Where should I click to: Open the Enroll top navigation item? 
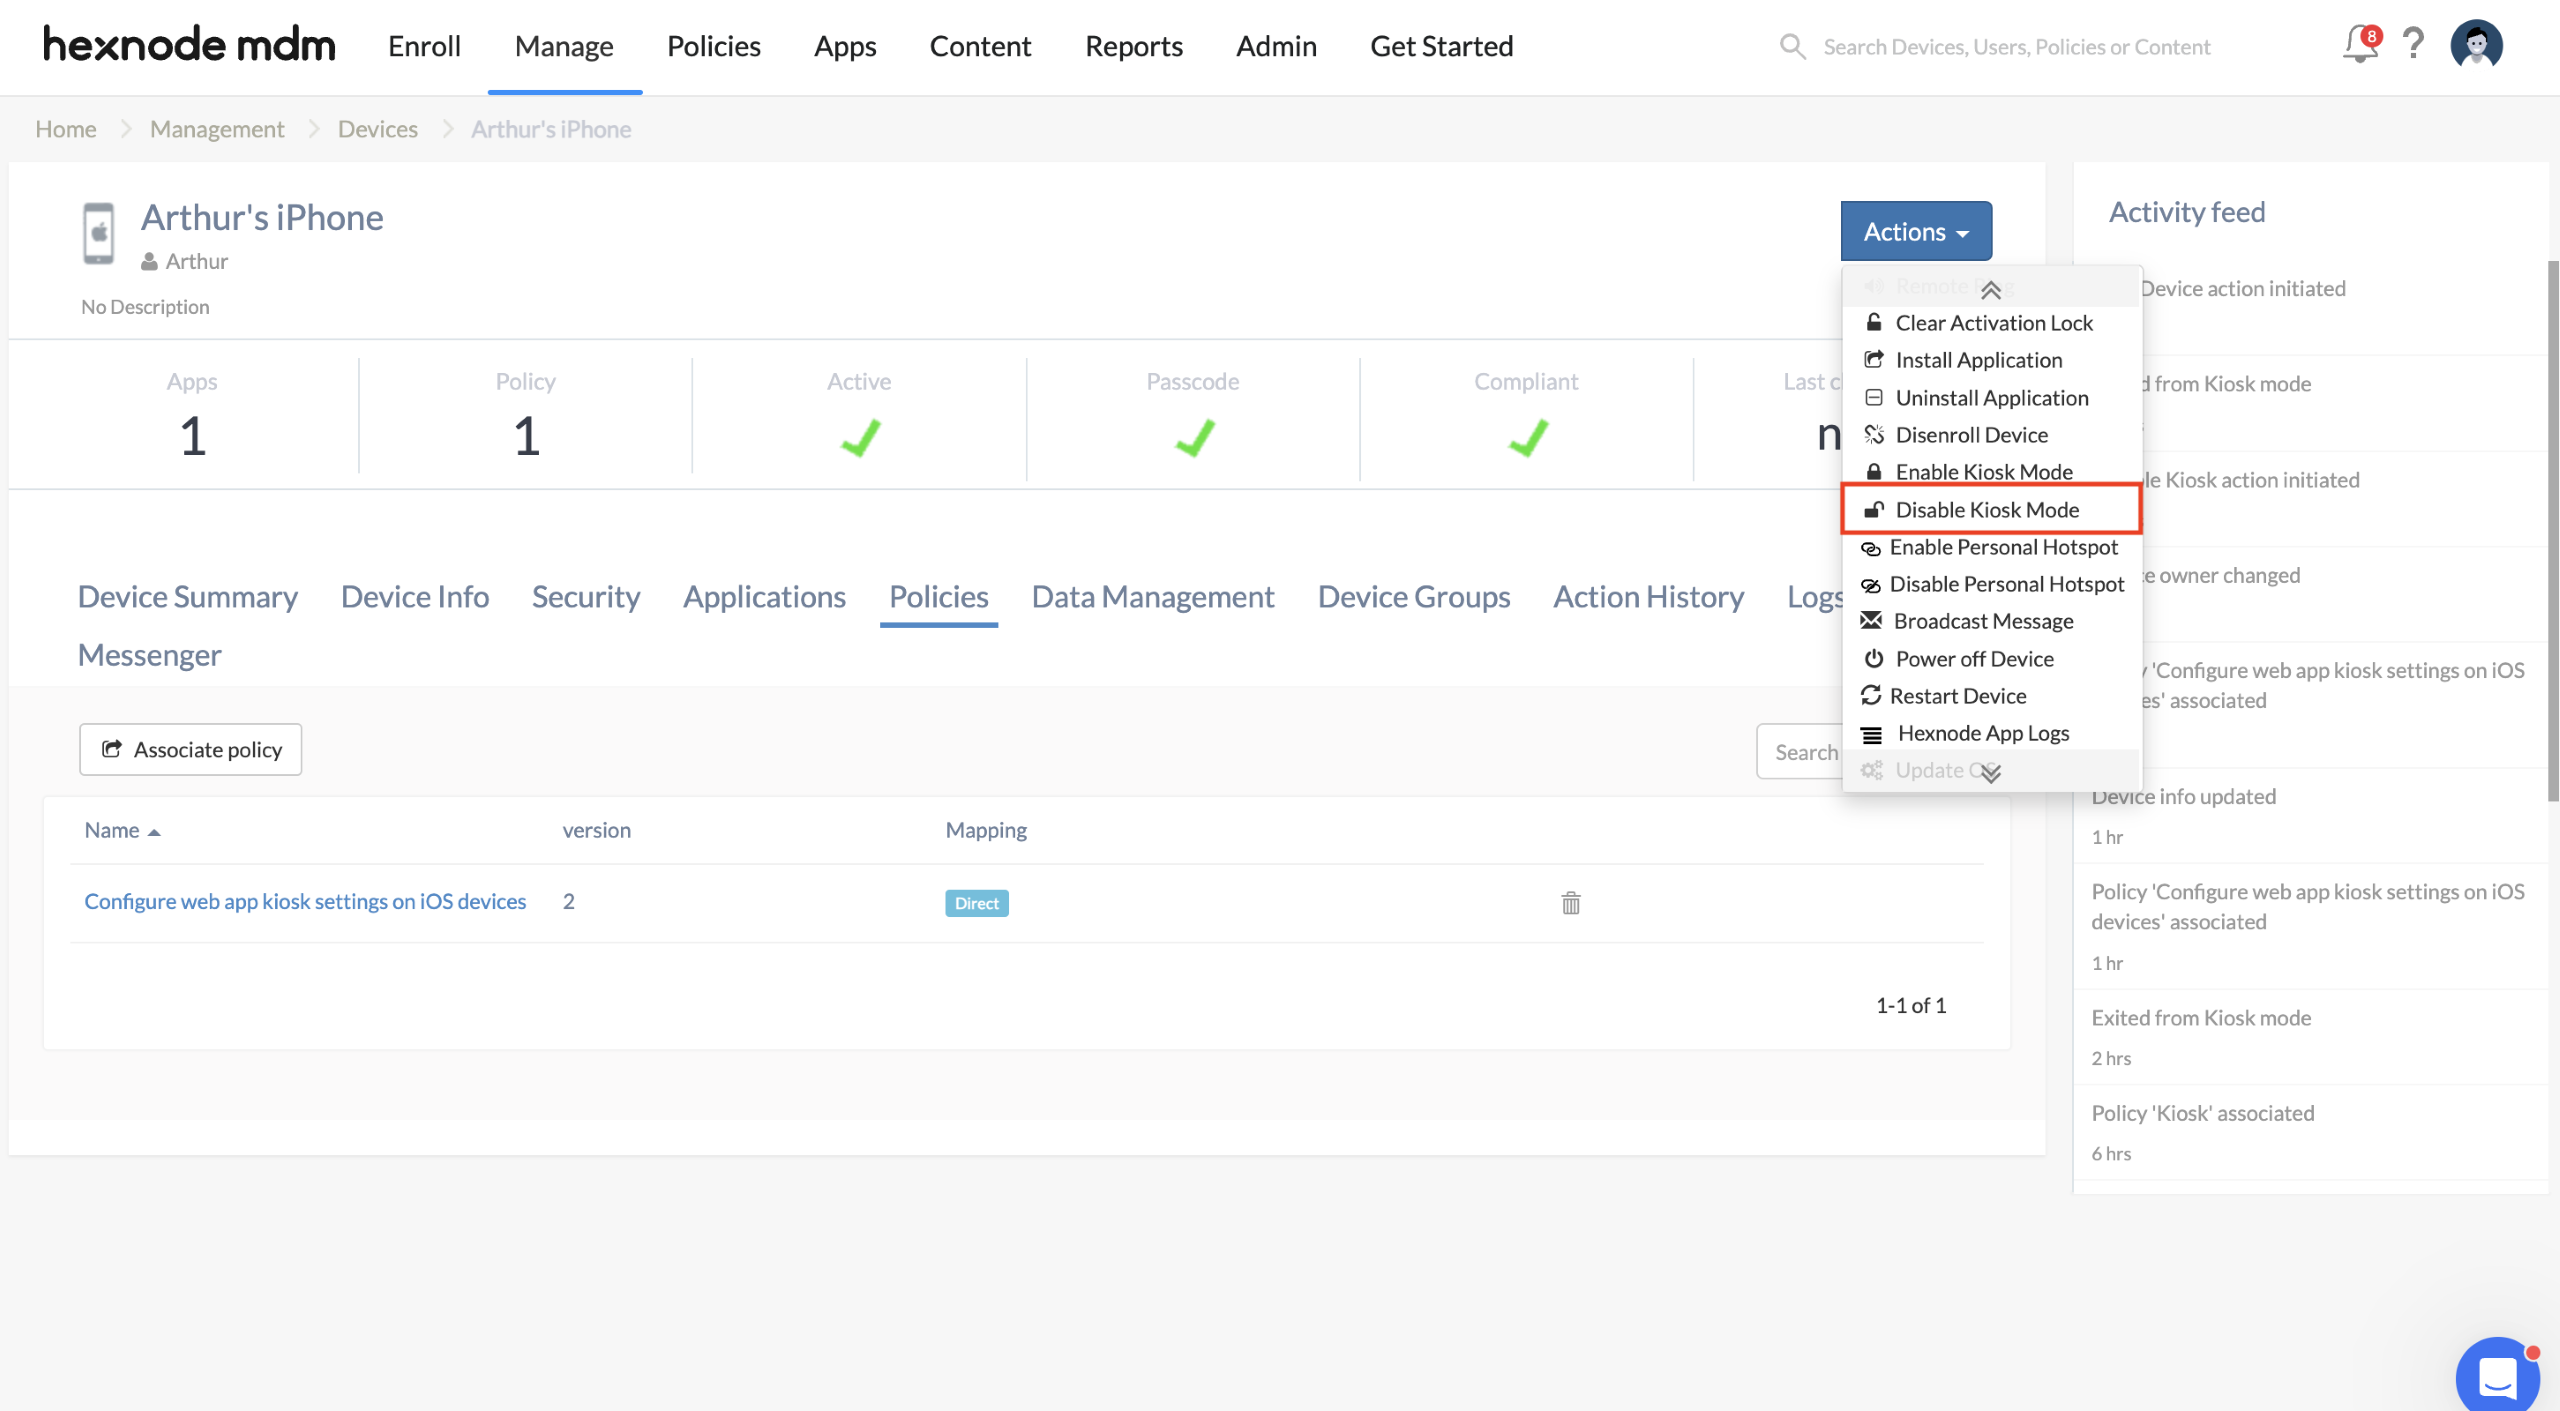pyautogui.click(x=424, y=46)
